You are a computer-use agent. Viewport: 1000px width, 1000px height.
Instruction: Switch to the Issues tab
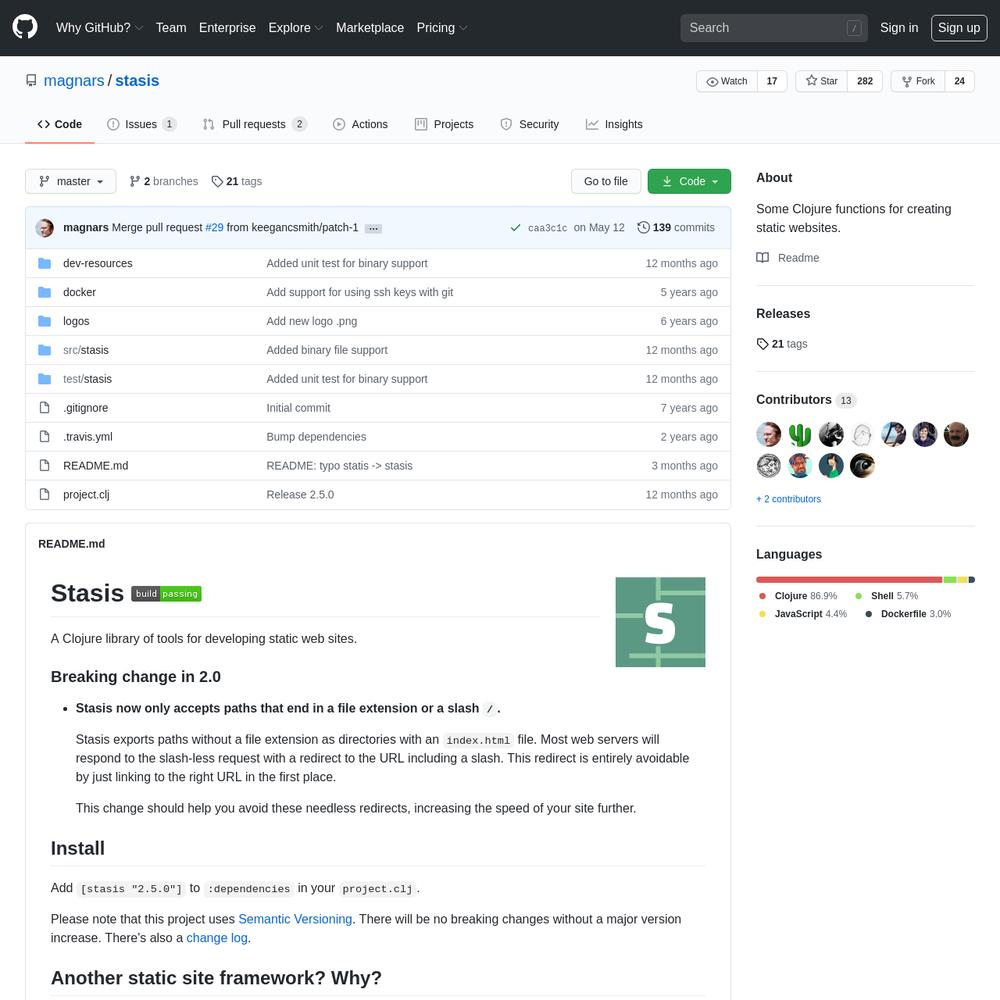click(142, 124)
